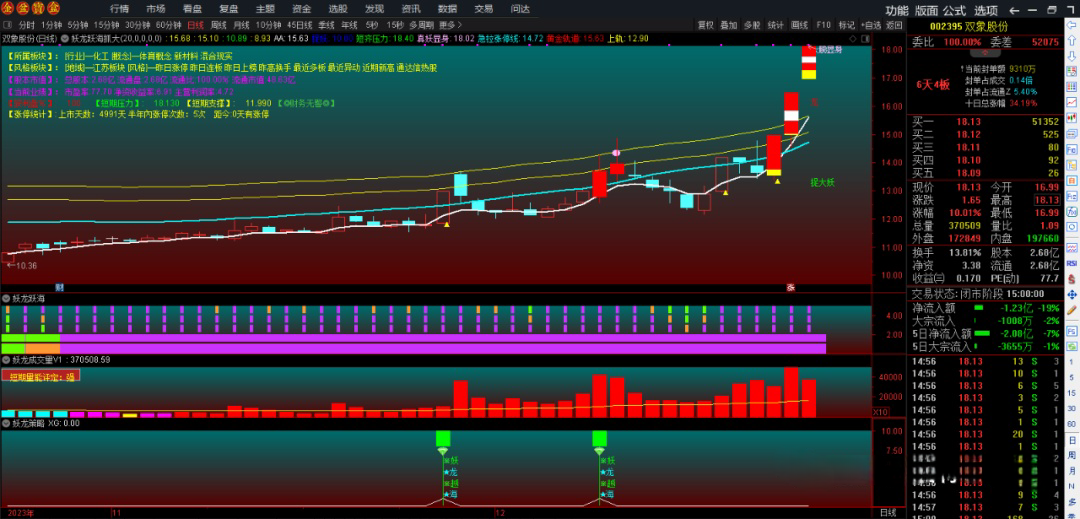The height and width of the screenshot is (519, 1080).
Task: Toggle the period toolbar icon left of 分时
Action: (x=8, y=25)
